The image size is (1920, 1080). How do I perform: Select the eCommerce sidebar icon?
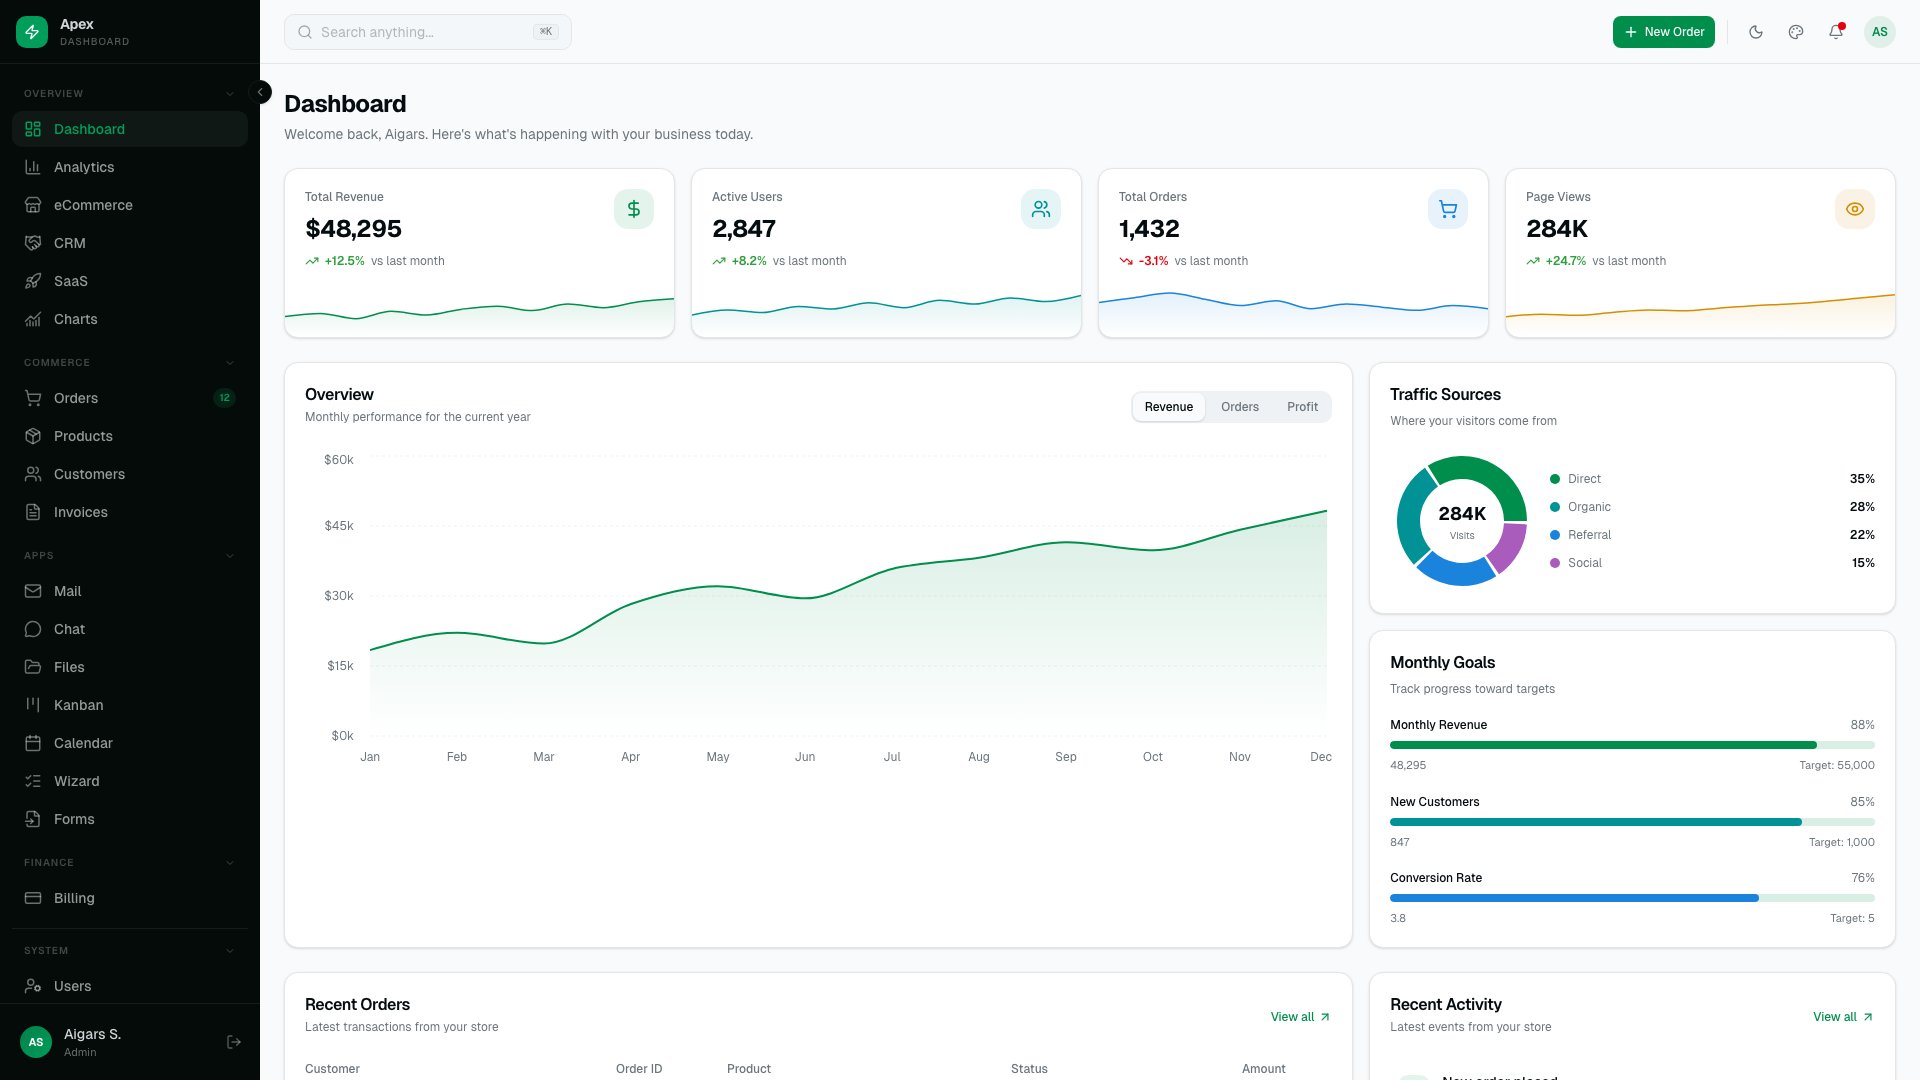tap(33, 205)
